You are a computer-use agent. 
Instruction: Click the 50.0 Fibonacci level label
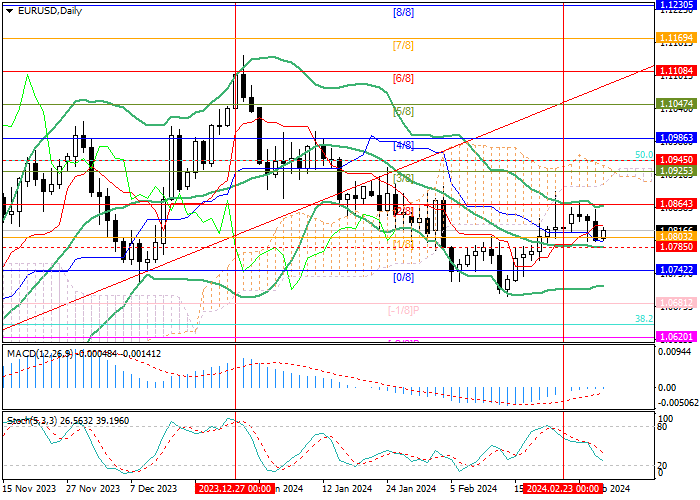[644, 154]
